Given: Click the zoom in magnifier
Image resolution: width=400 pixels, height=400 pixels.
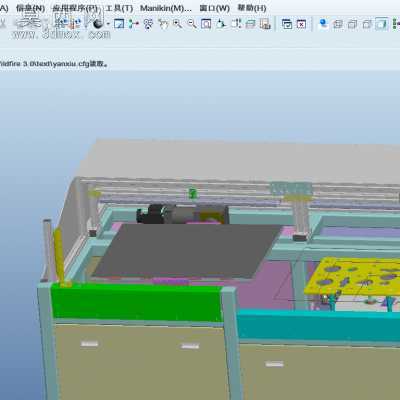Looking at the screenshot, I should 177,24.
